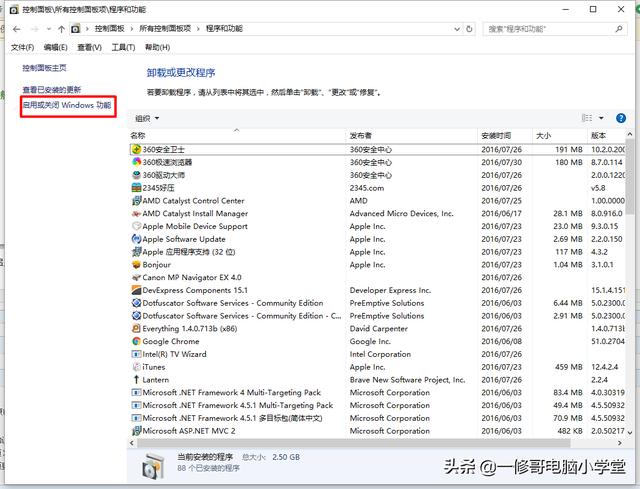
Task: Open 启用或关闭 Windows 功能 link
Action: click(67, 105)
